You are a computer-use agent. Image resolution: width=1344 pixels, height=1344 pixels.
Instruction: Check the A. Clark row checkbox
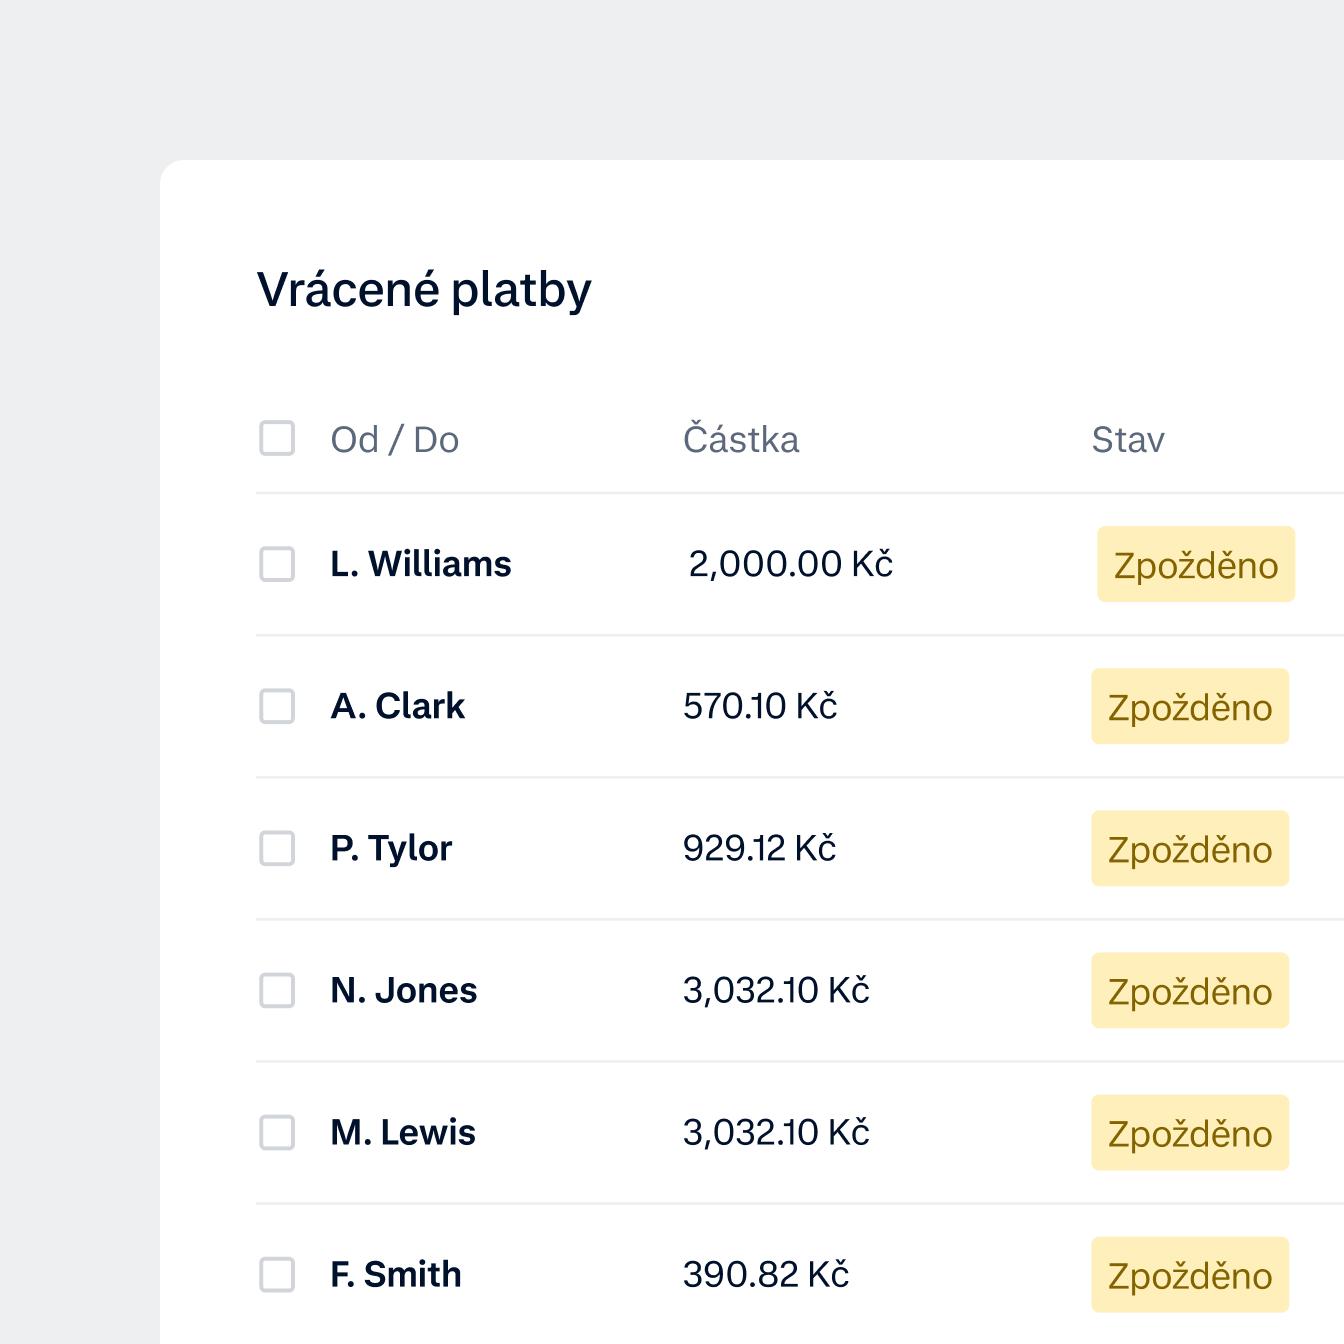276,706
